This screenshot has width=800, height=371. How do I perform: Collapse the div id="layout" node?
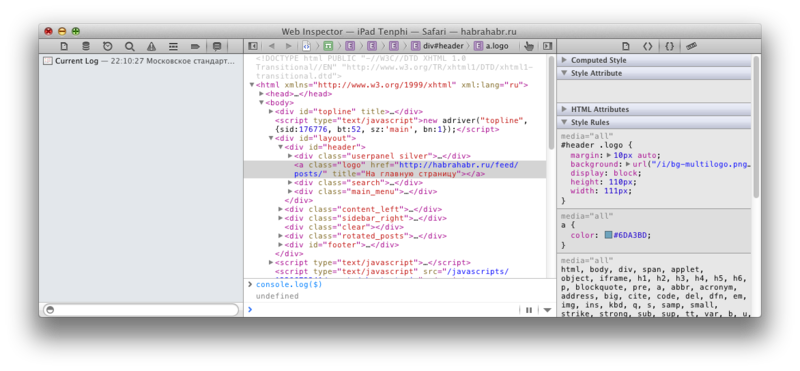[271, 138]
